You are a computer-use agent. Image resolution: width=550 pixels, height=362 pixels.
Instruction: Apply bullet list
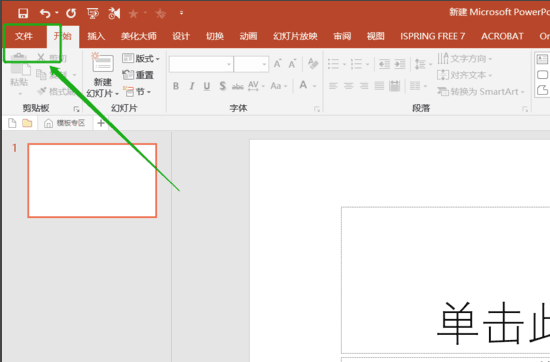pyautogui.click(x=333, y=64)
